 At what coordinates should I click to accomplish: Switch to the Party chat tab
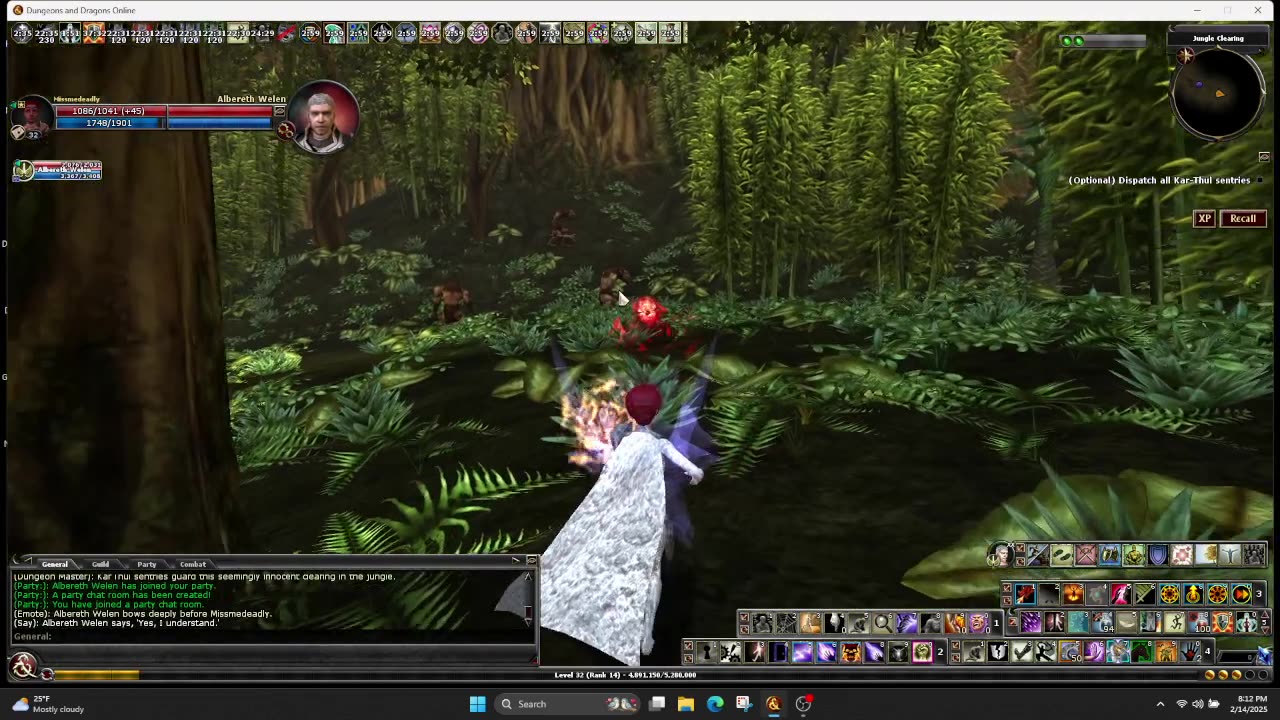point(146,564)
